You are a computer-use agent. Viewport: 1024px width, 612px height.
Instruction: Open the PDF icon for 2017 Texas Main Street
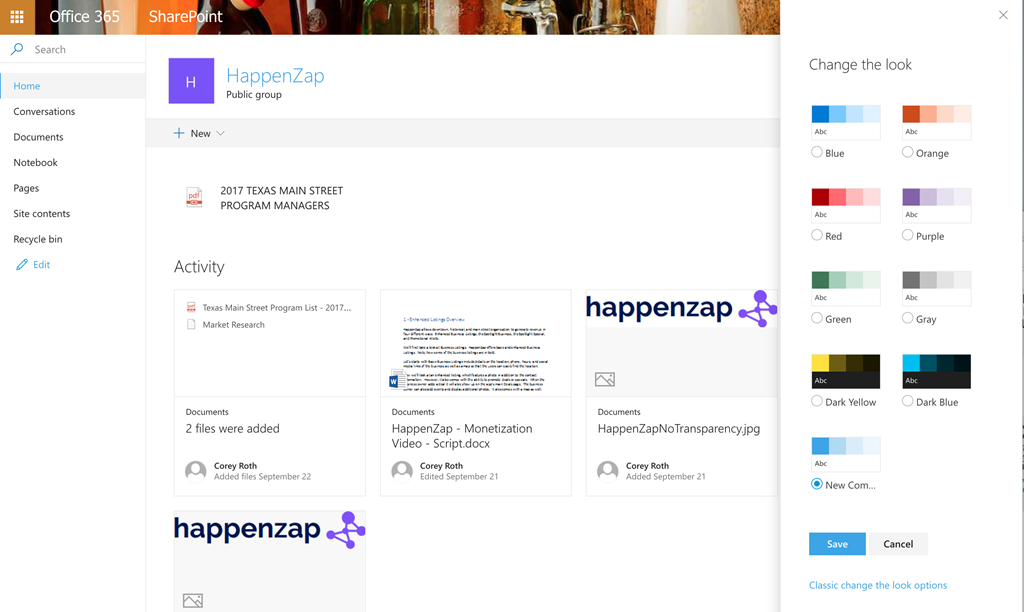pyautogui.click(x=194, y=198)
